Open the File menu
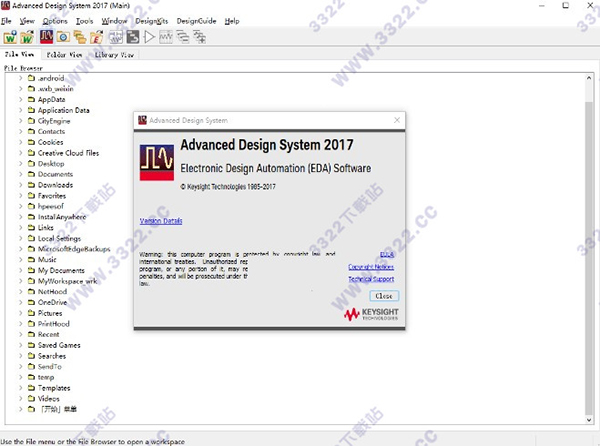 tap(6, 21)
